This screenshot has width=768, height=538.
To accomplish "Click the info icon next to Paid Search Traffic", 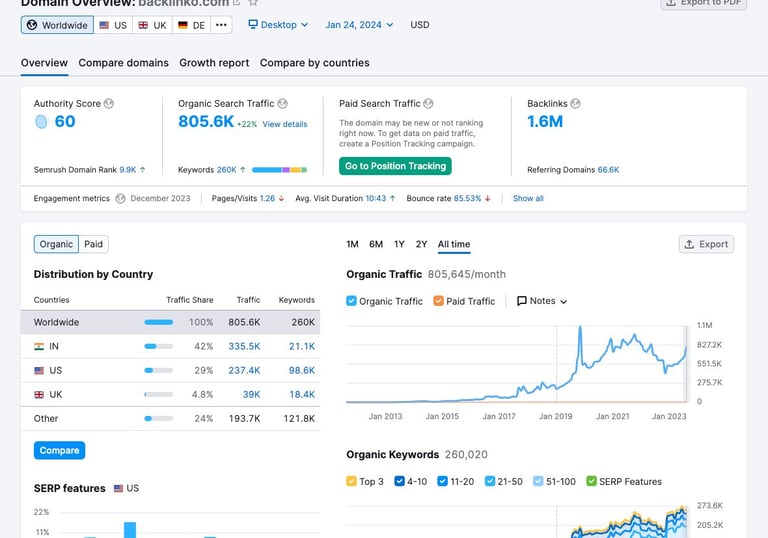I will click(428, 103).
